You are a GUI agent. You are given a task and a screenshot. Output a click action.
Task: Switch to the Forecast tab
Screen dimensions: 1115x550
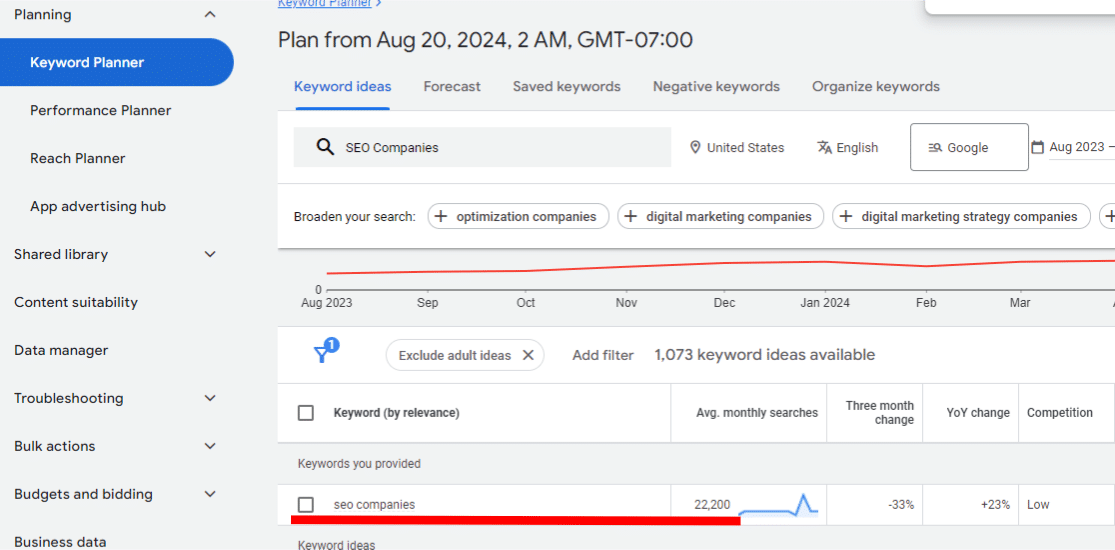coord(452,87)
